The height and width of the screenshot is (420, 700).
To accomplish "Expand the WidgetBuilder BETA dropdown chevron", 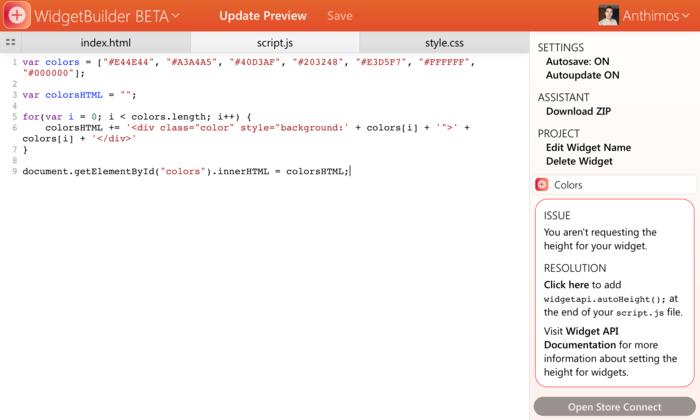I will (x=175, y=16).
